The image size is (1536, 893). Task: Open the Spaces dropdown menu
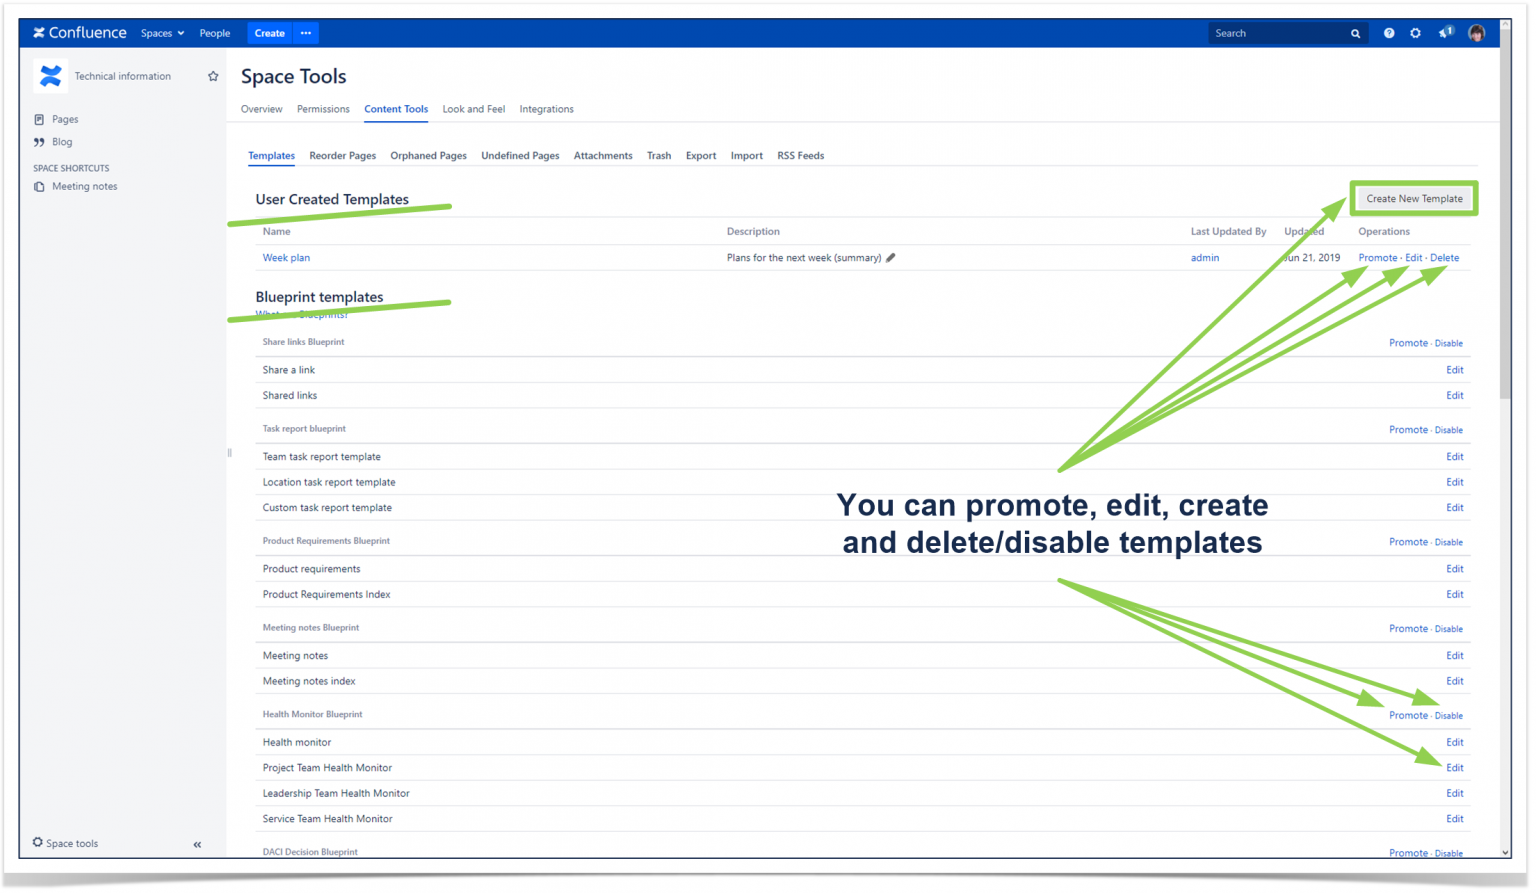point(162,32)
